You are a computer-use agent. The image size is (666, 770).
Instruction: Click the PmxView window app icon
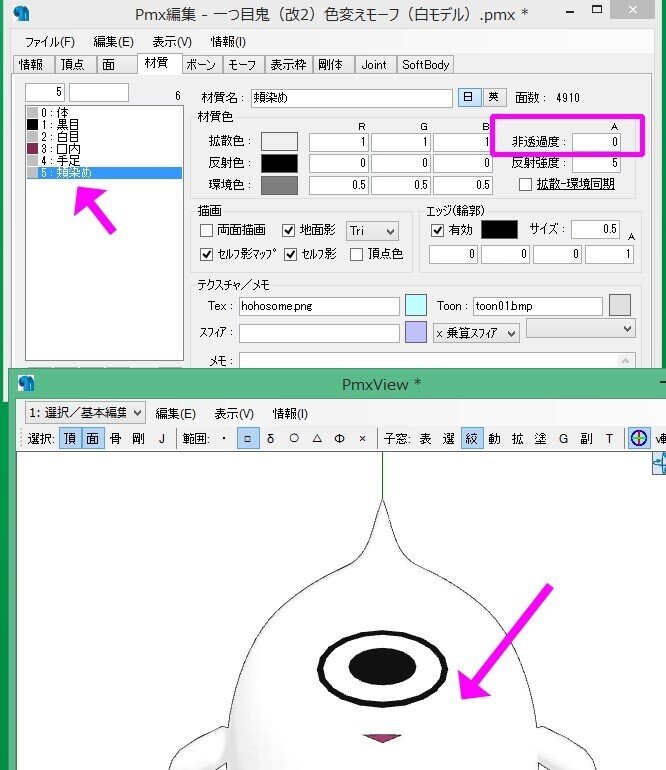click(26, 383)
